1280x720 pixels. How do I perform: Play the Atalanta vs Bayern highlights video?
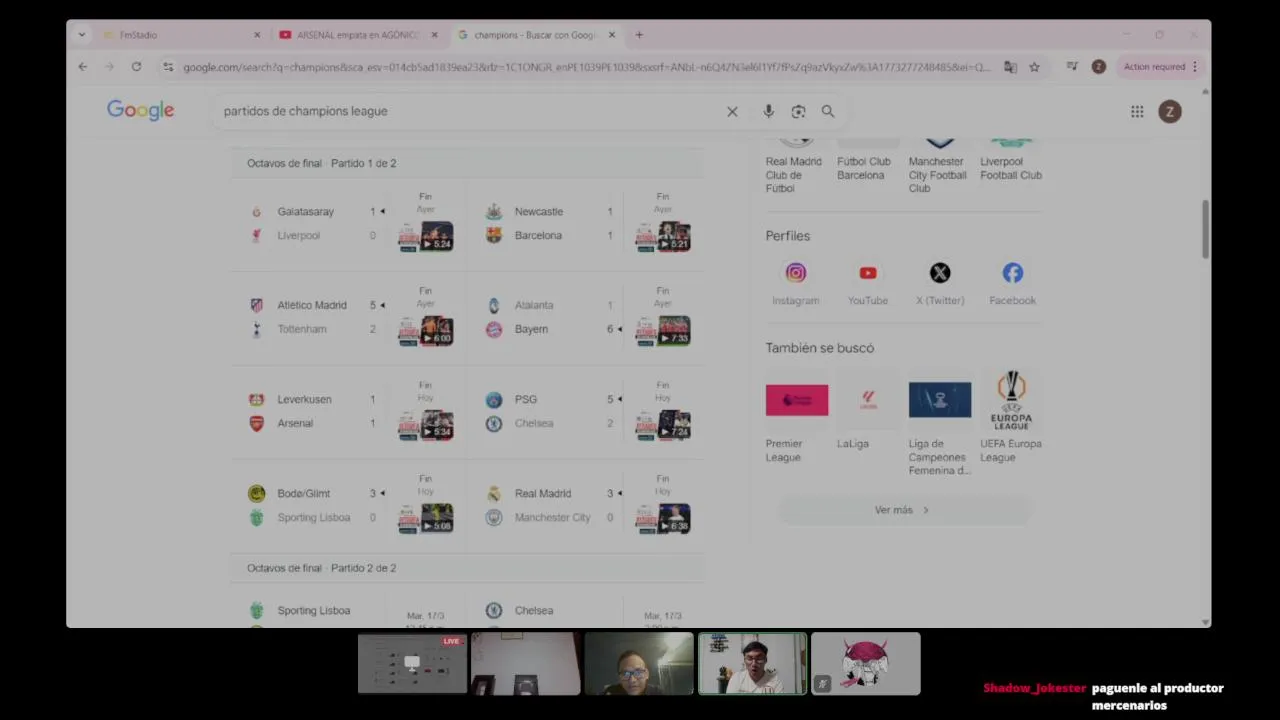coord(663,331)
